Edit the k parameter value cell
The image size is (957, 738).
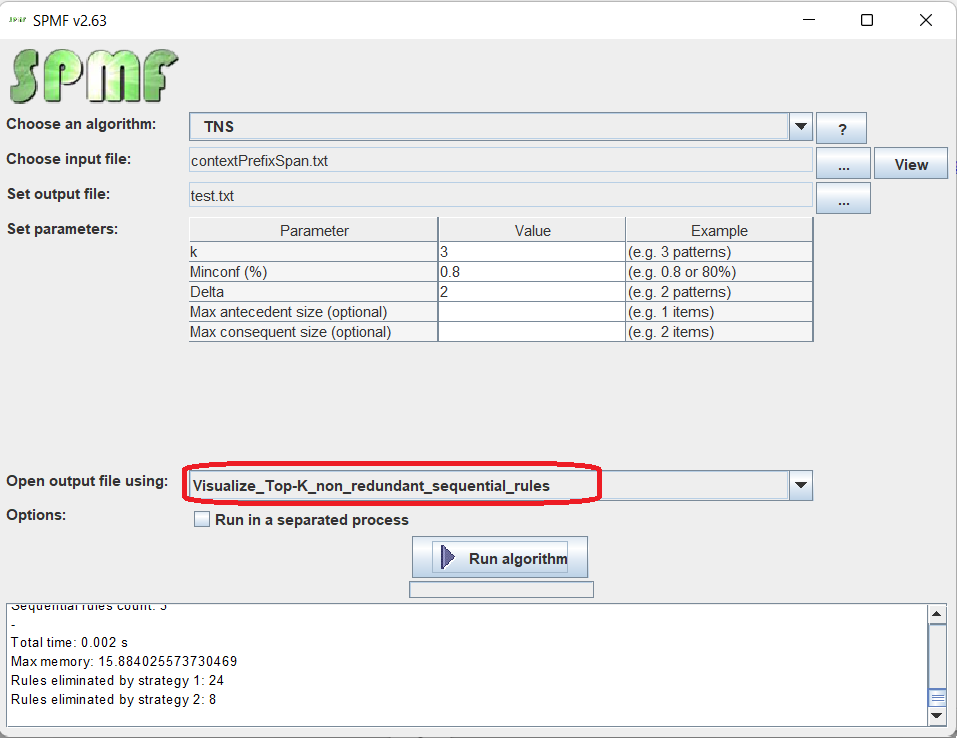(x=531, y=252)
